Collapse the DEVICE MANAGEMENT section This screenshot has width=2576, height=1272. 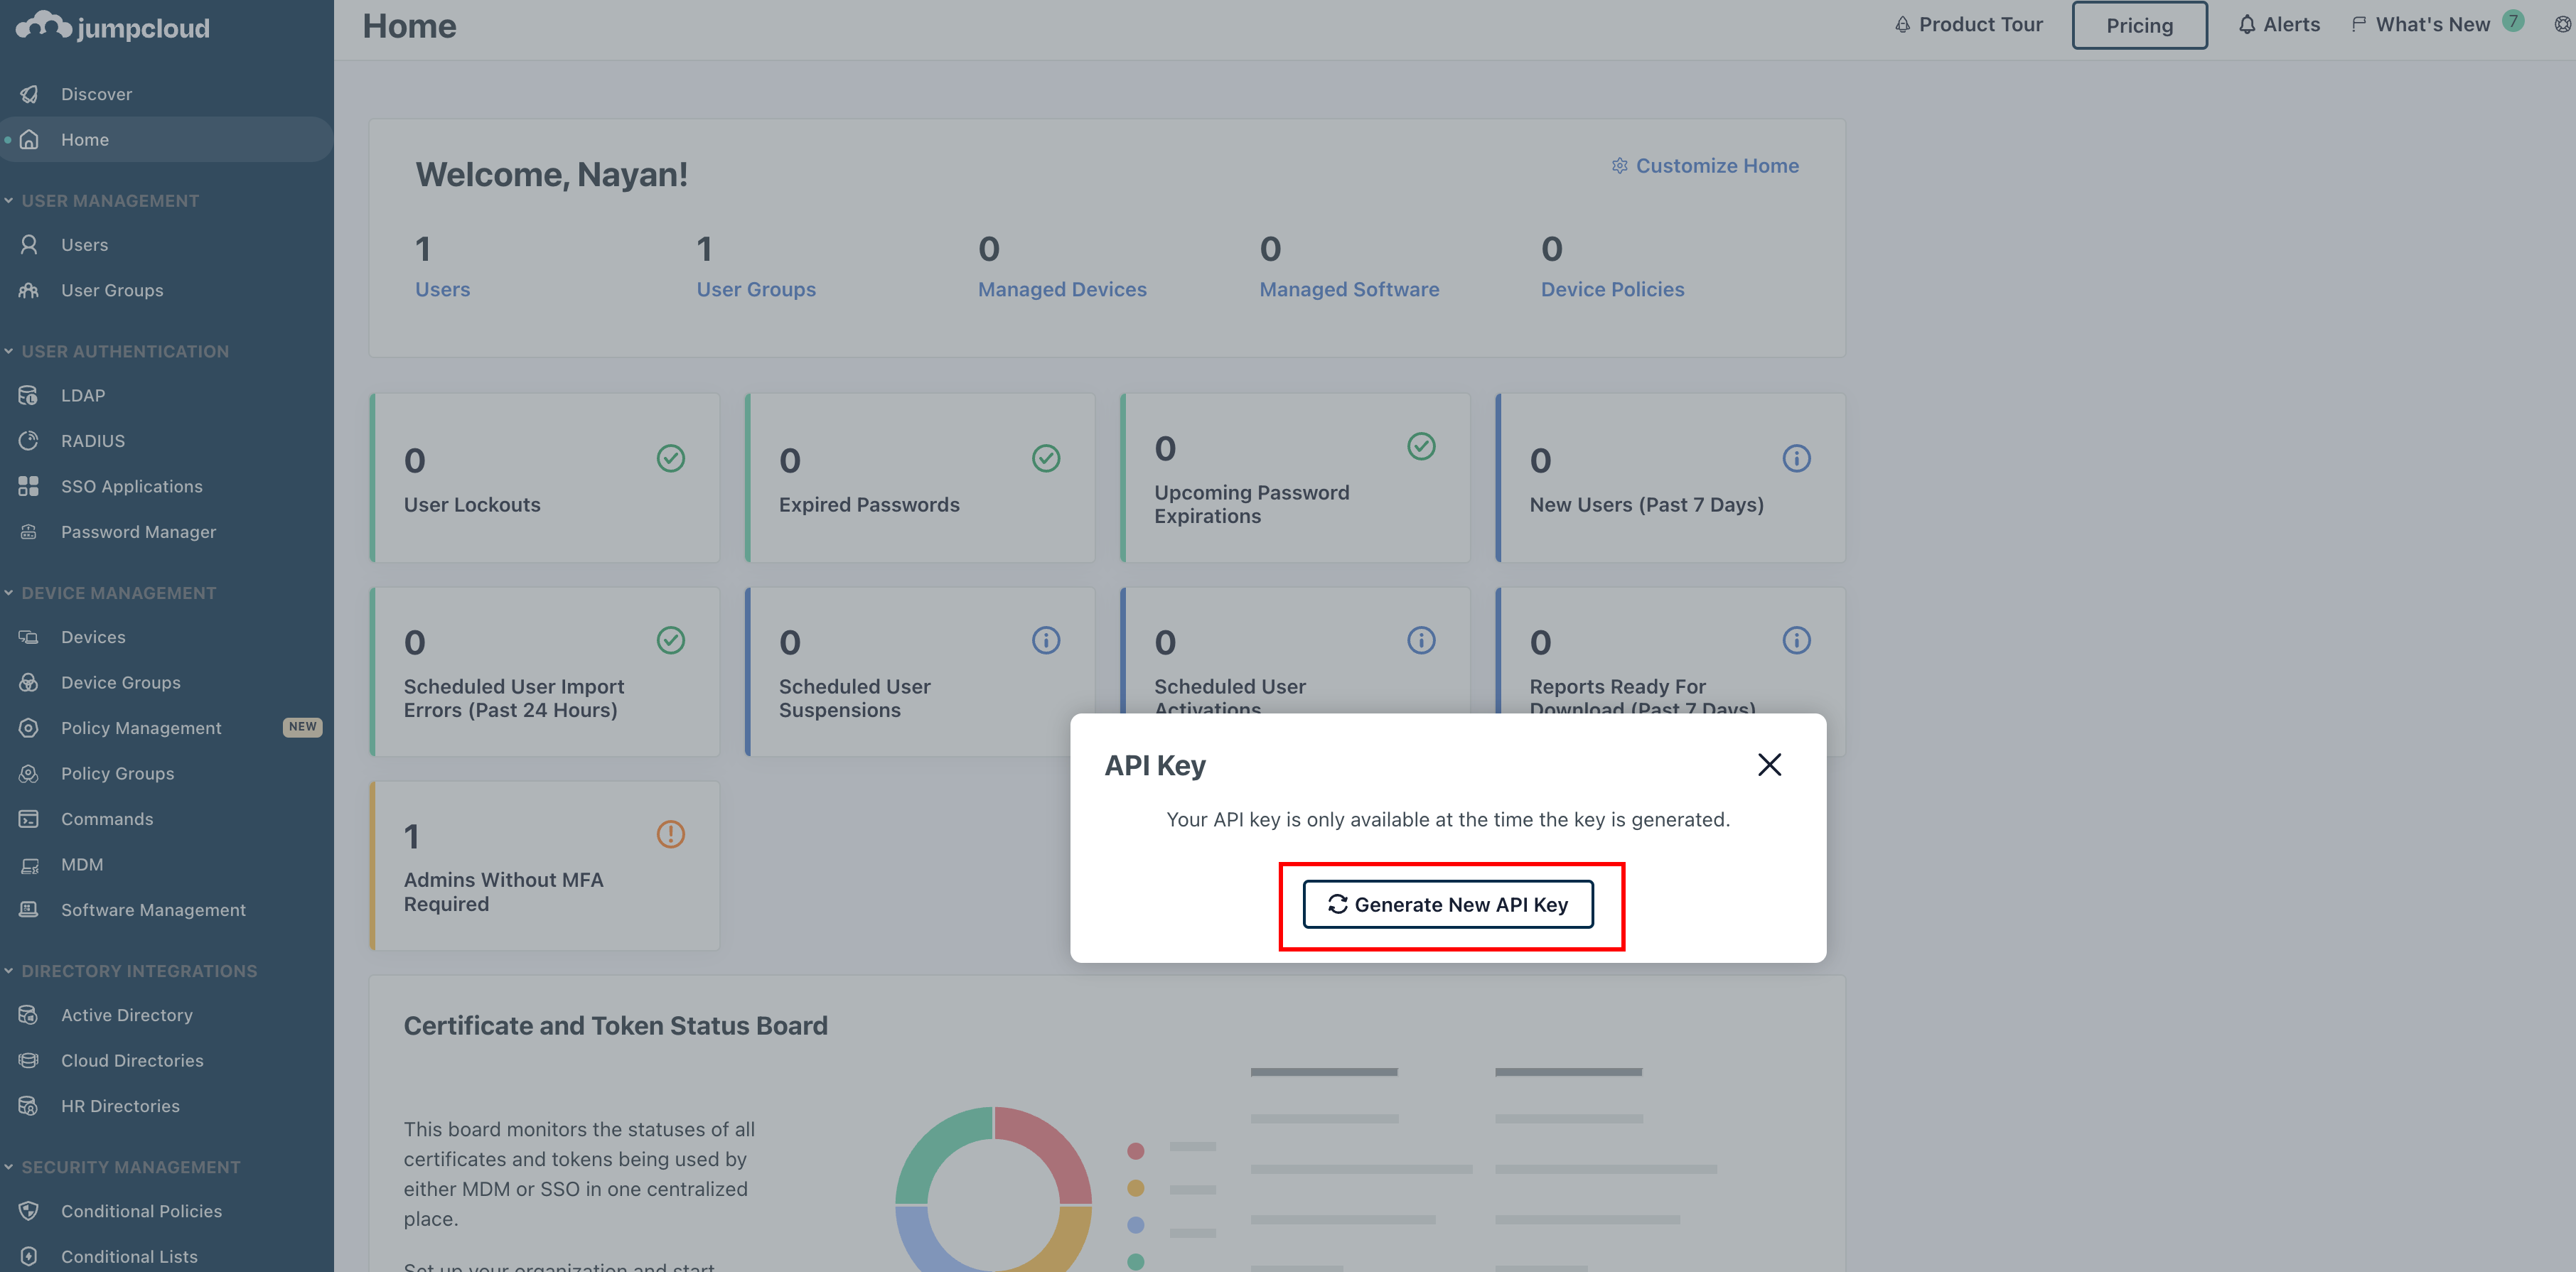click(x=9, y=593)
